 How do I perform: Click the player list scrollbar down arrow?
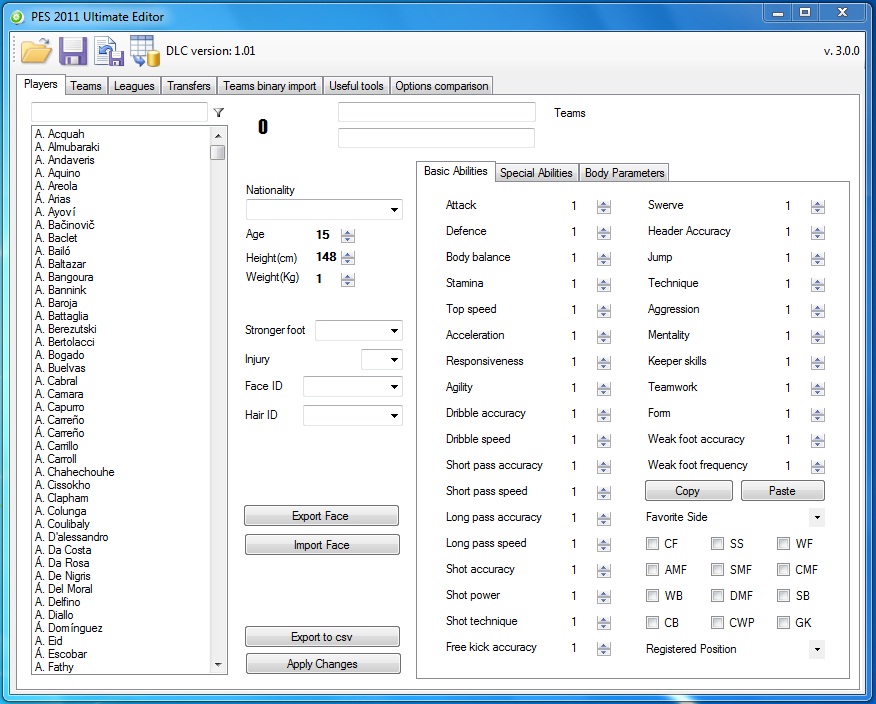(x=218, y=665)
